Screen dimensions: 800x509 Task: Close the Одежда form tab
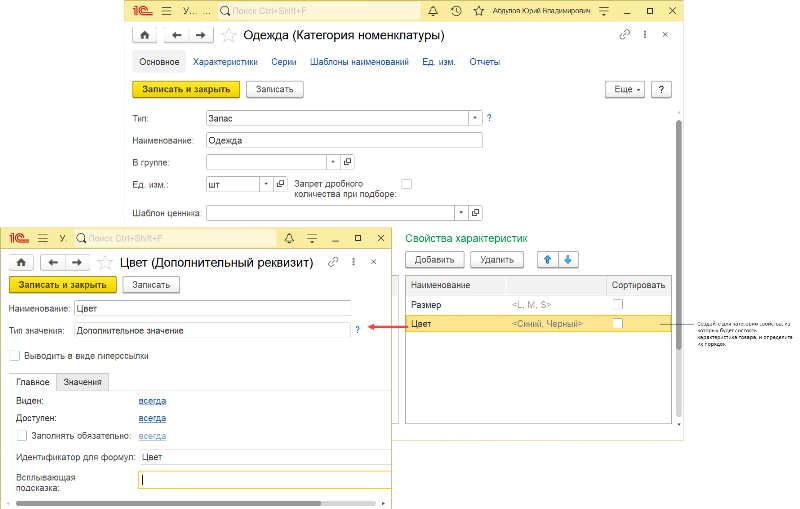coord(665,35)
